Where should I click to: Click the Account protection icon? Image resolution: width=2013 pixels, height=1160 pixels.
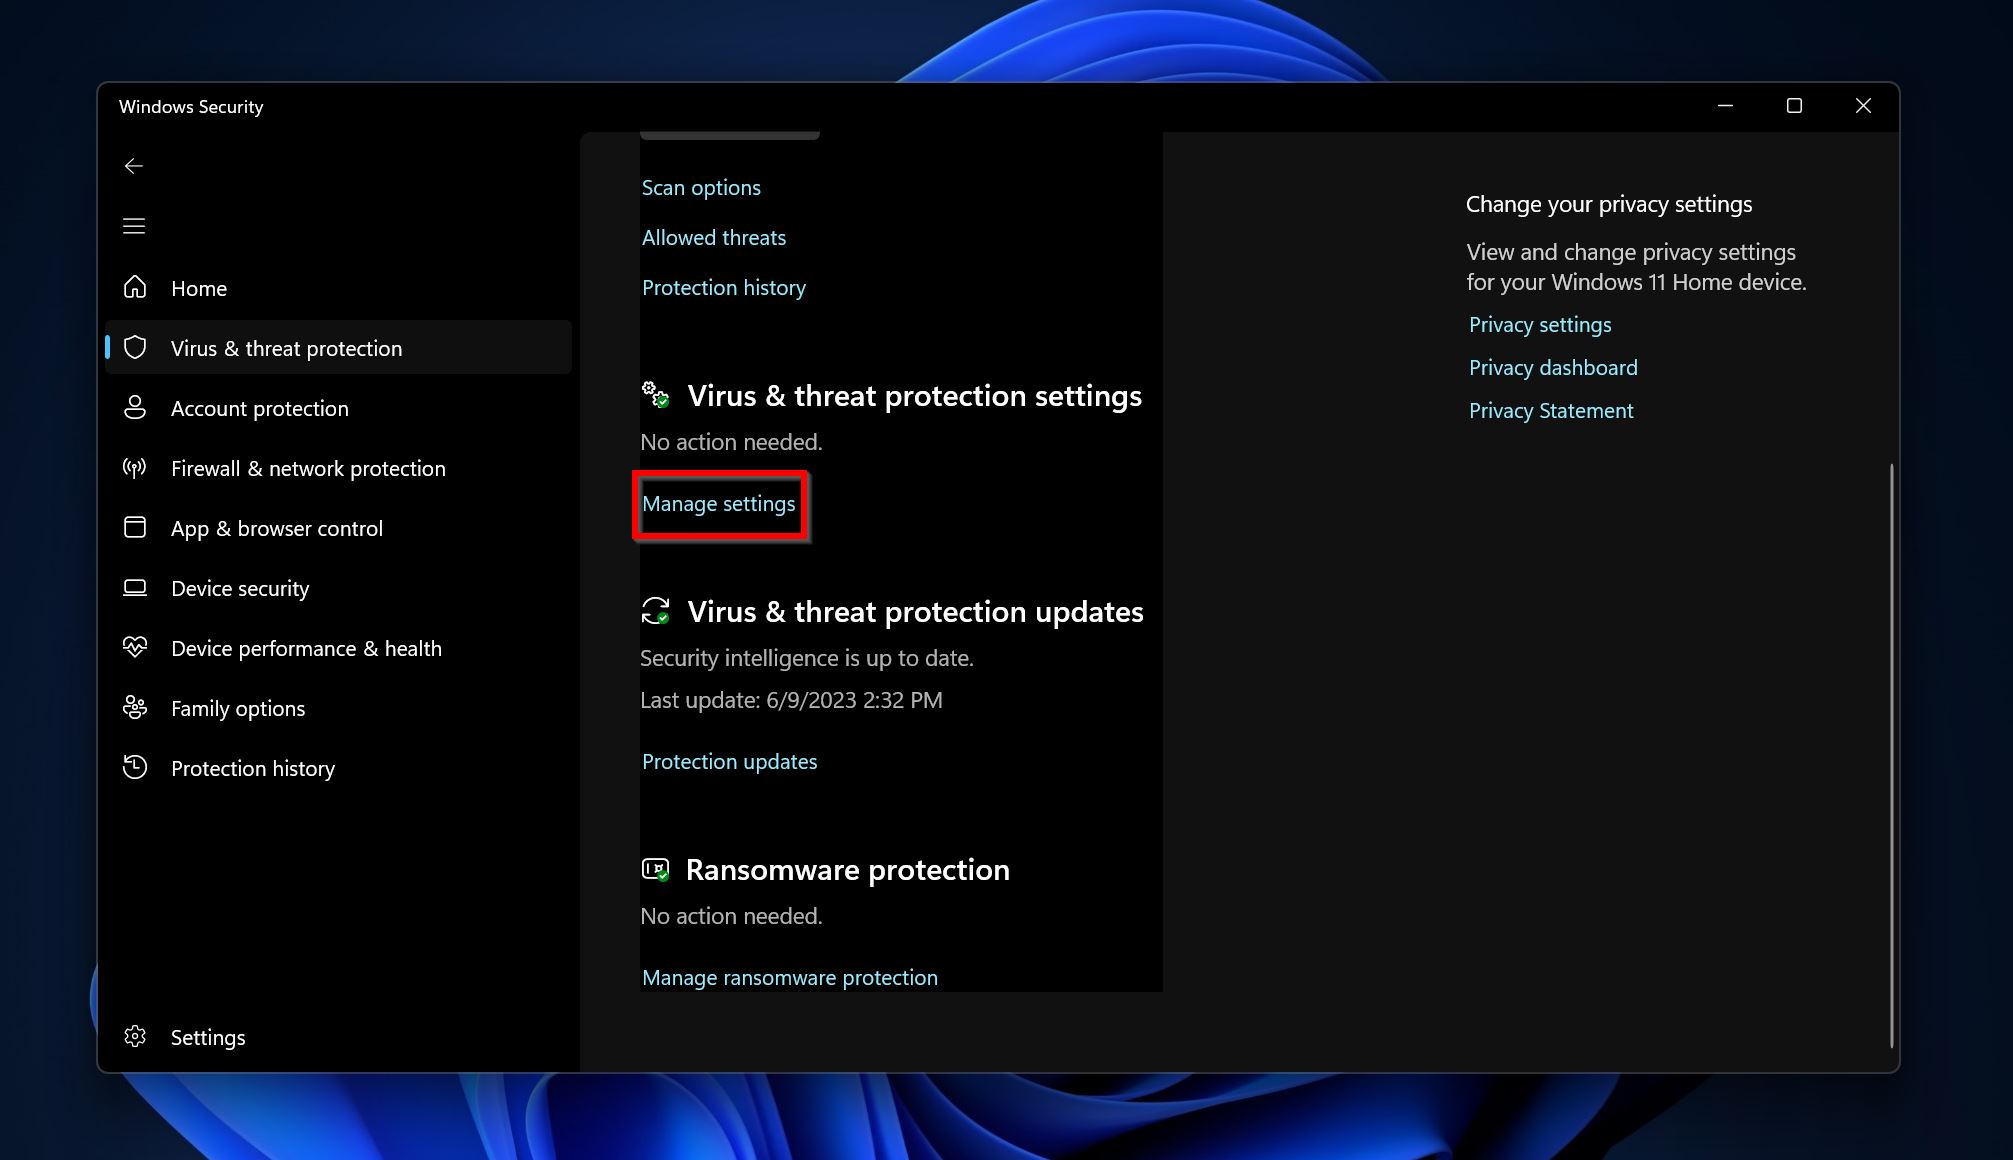click(x=134, y=408)
